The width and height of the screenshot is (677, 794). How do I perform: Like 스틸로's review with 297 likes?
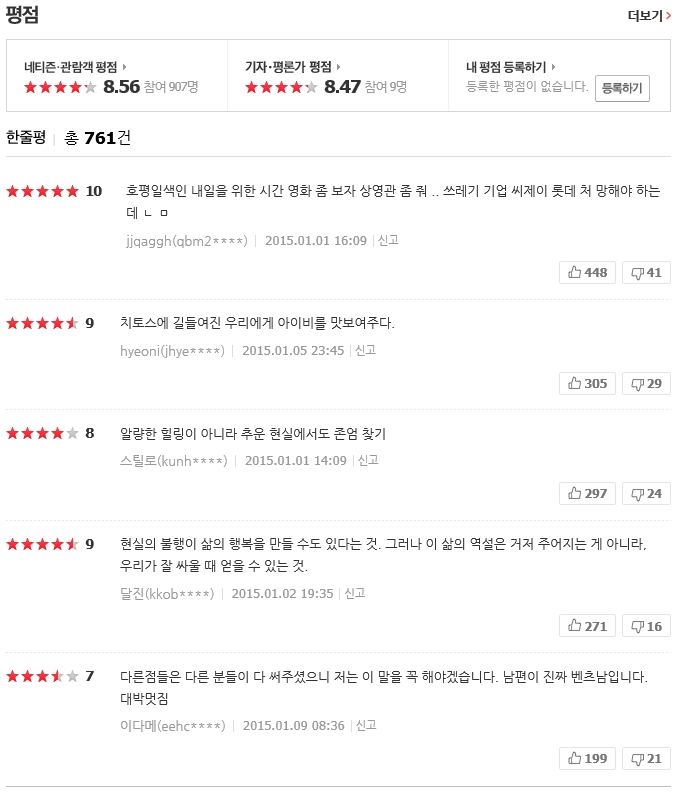click(587, 493)
